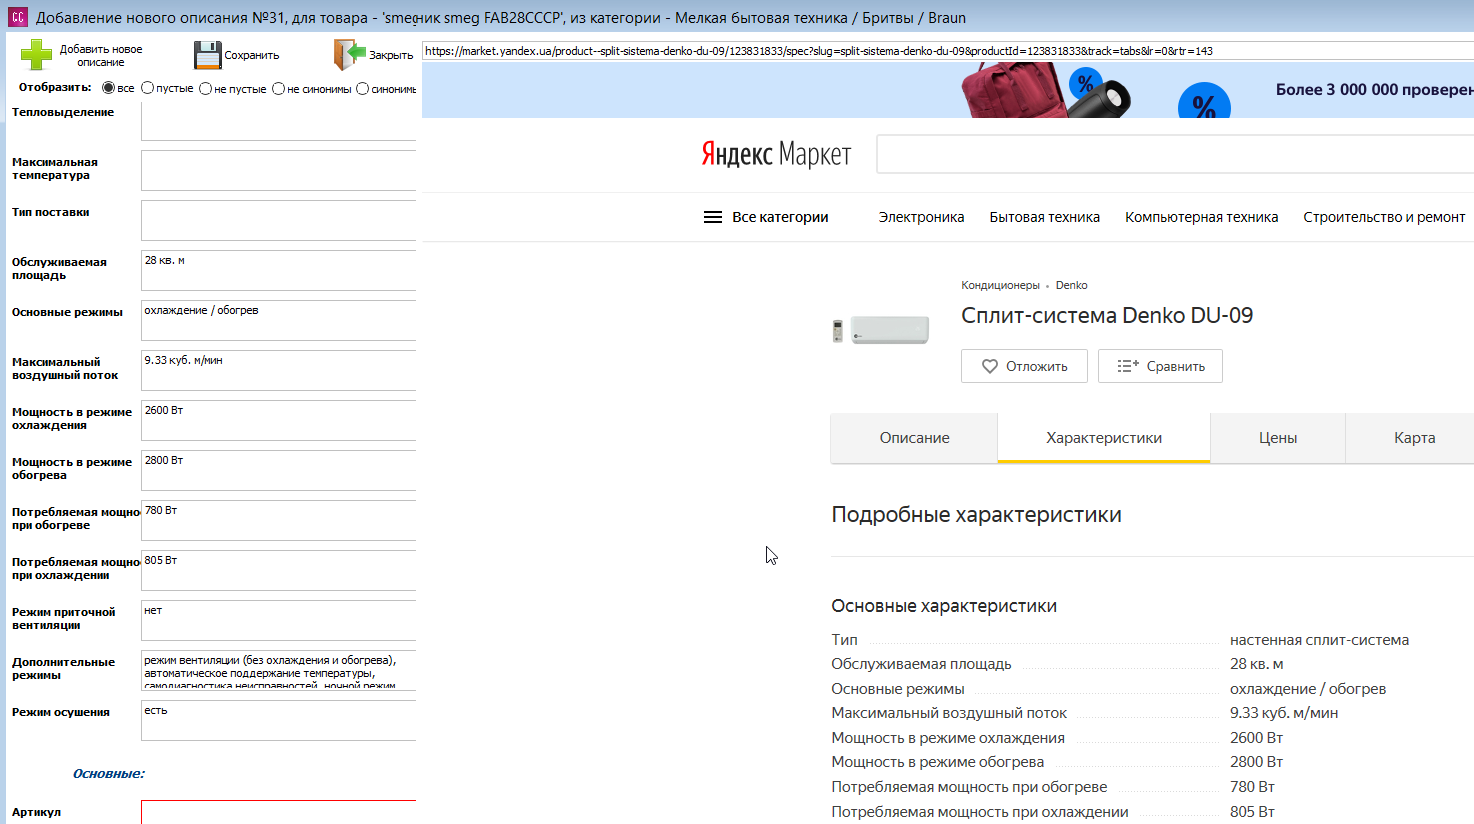The width and height of the screenshot is (1474, 824).
Task: Click the promotional banner with backpack
Action: pyautogui.click(x=948, y=90)
